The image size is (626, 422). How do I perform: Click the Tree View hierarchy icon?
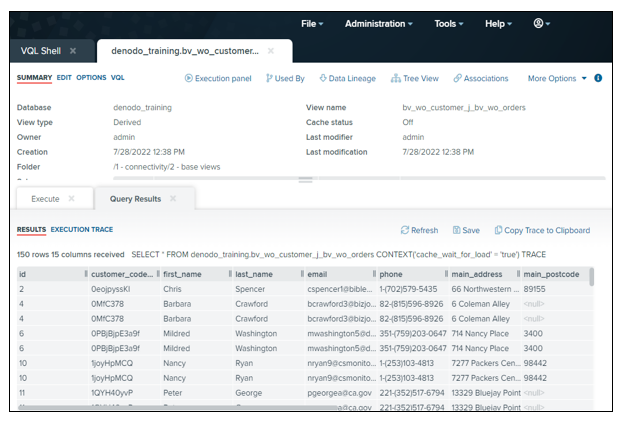pos(396,78)
